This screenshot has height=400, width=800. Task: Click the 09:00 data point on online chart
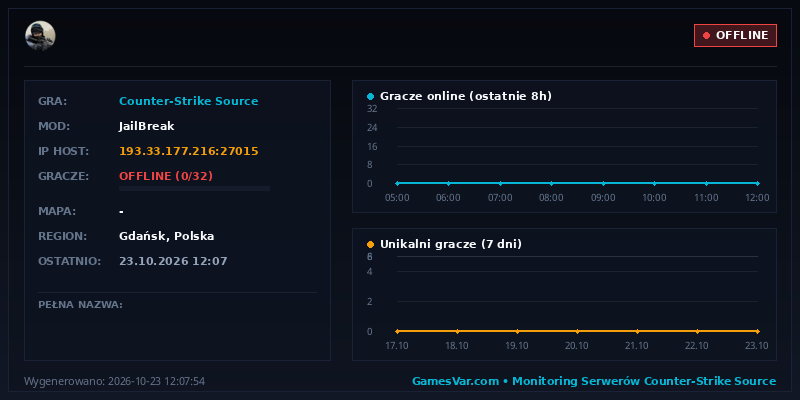[603, 183]
